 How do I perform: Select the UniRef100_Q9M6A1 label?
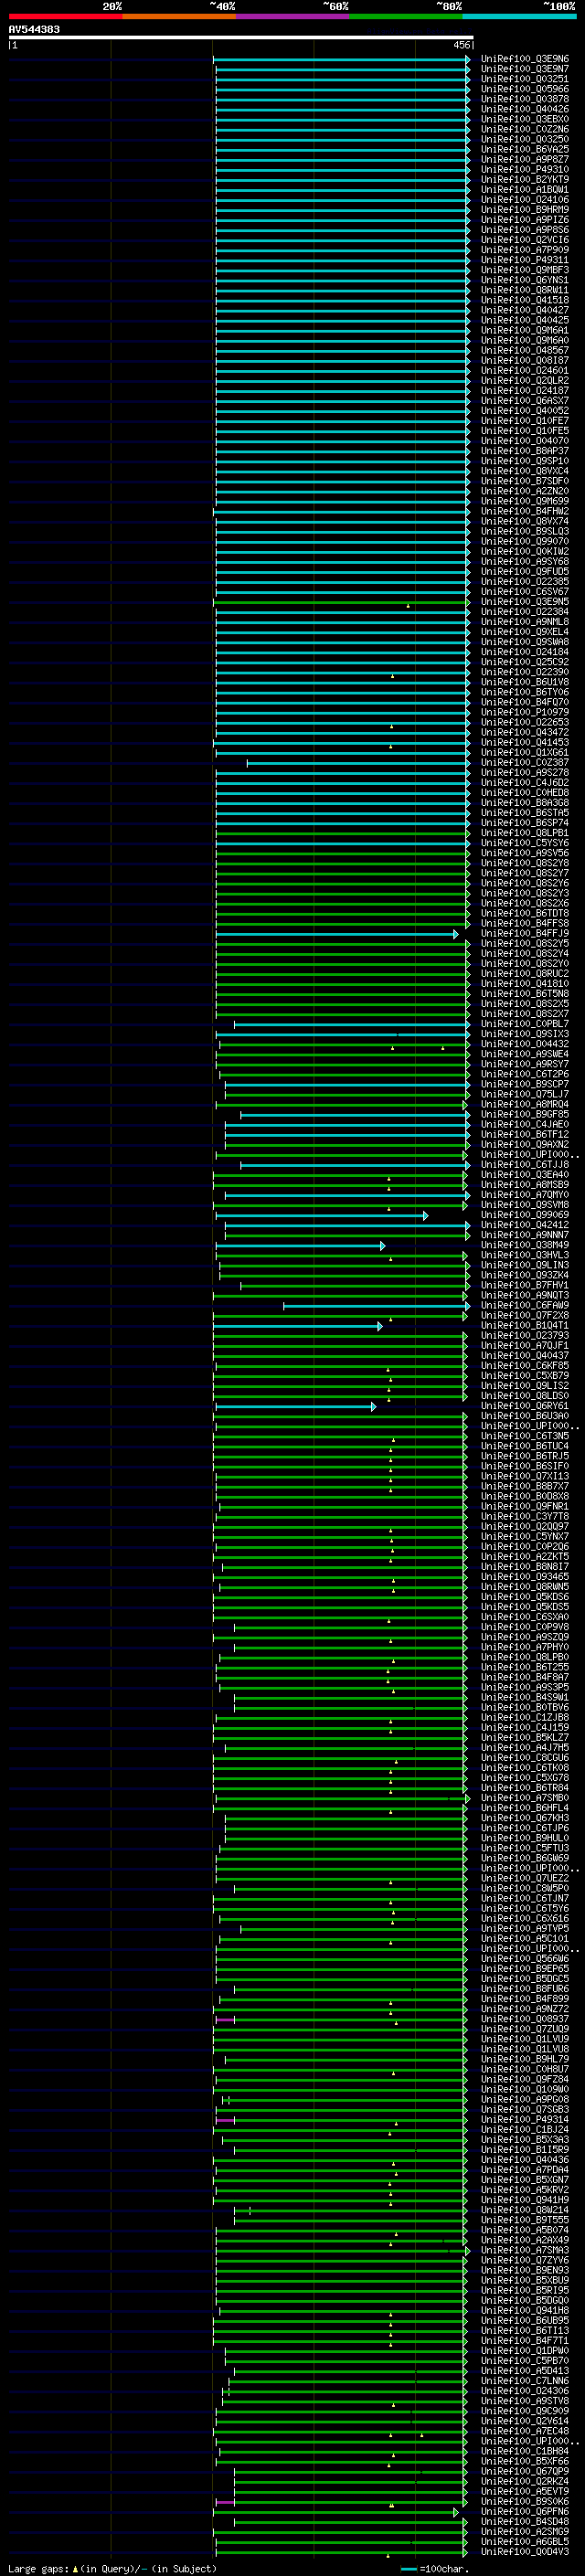point(524,330)
